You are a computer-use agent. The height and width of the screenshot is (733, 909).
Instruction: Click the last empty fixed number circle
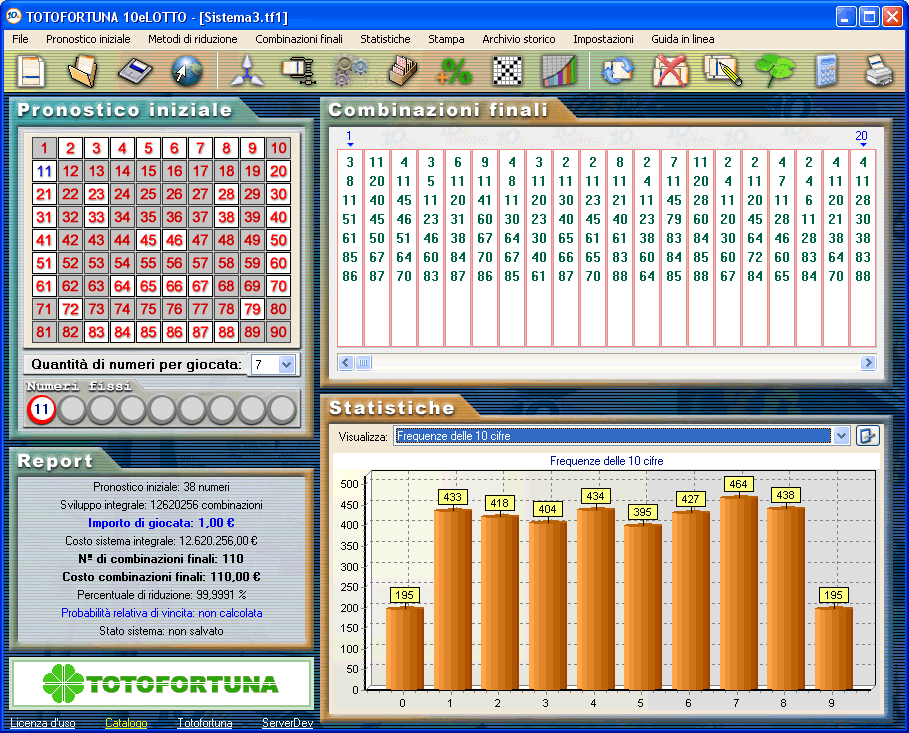[282, 409]
